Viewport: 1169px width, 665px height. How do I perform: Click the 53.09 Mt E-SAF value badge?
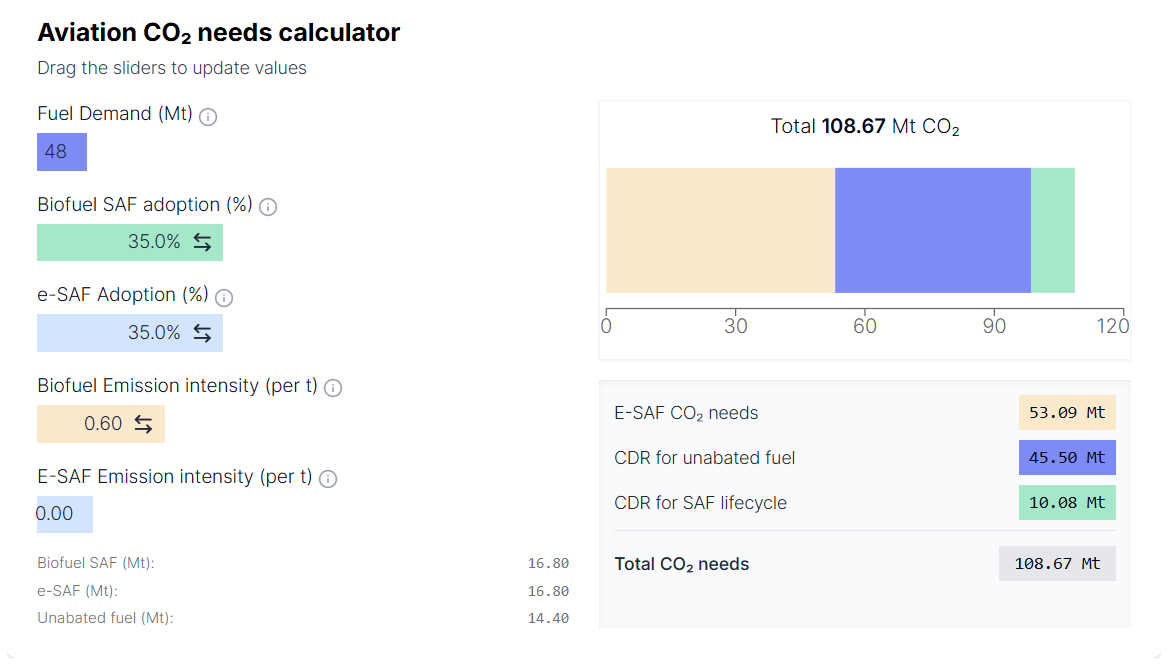[x=1067, y=413]
